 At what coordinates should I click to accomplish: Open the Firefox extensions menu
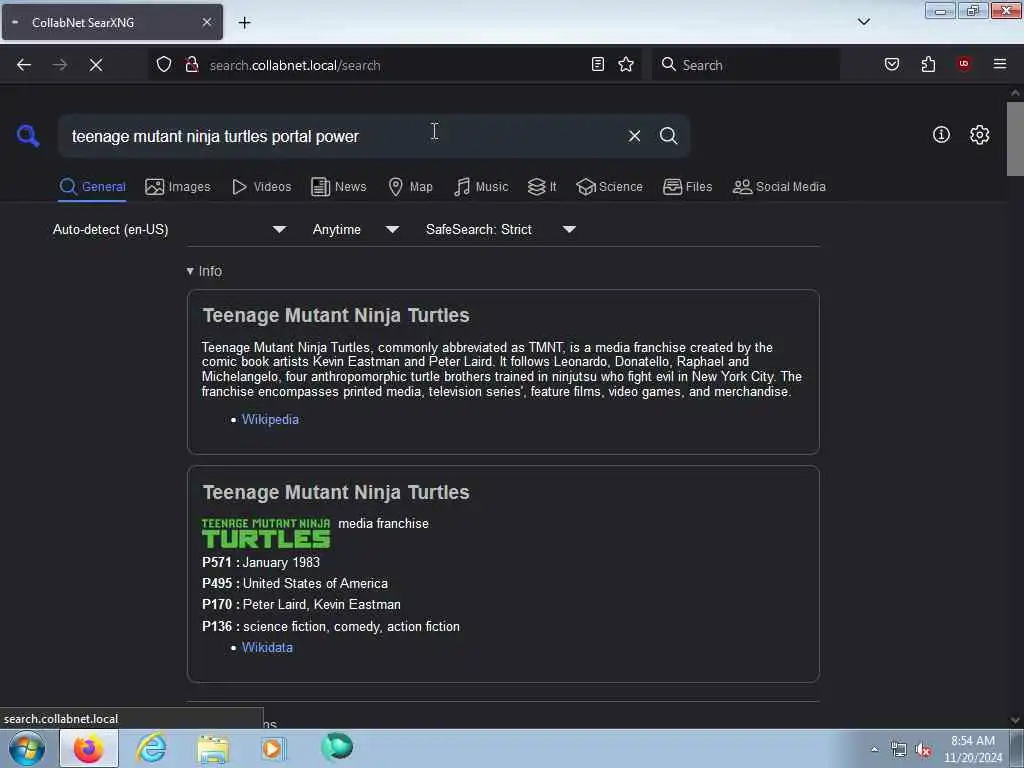(x=928, y=64)
